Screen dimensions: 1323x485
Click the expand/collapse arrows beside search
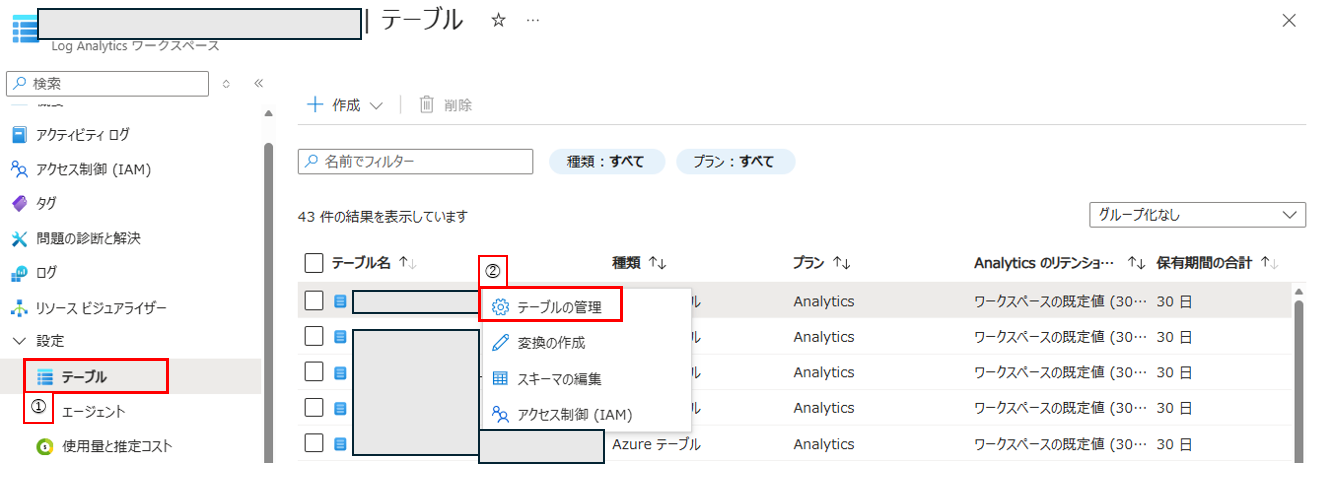226,83
